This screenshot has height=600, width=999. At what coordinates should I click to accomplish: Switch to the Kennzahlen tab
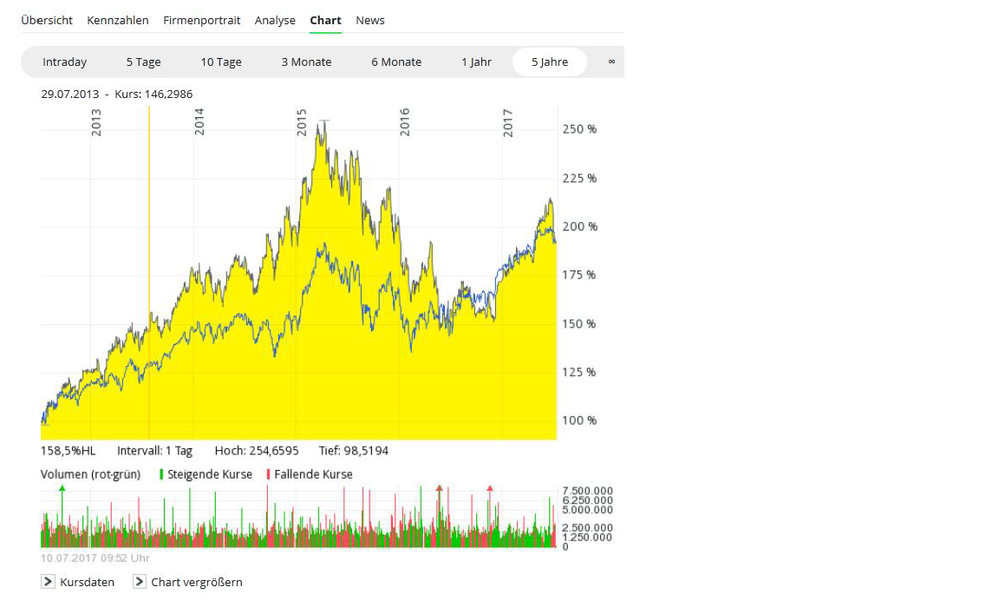coord(118,20)
